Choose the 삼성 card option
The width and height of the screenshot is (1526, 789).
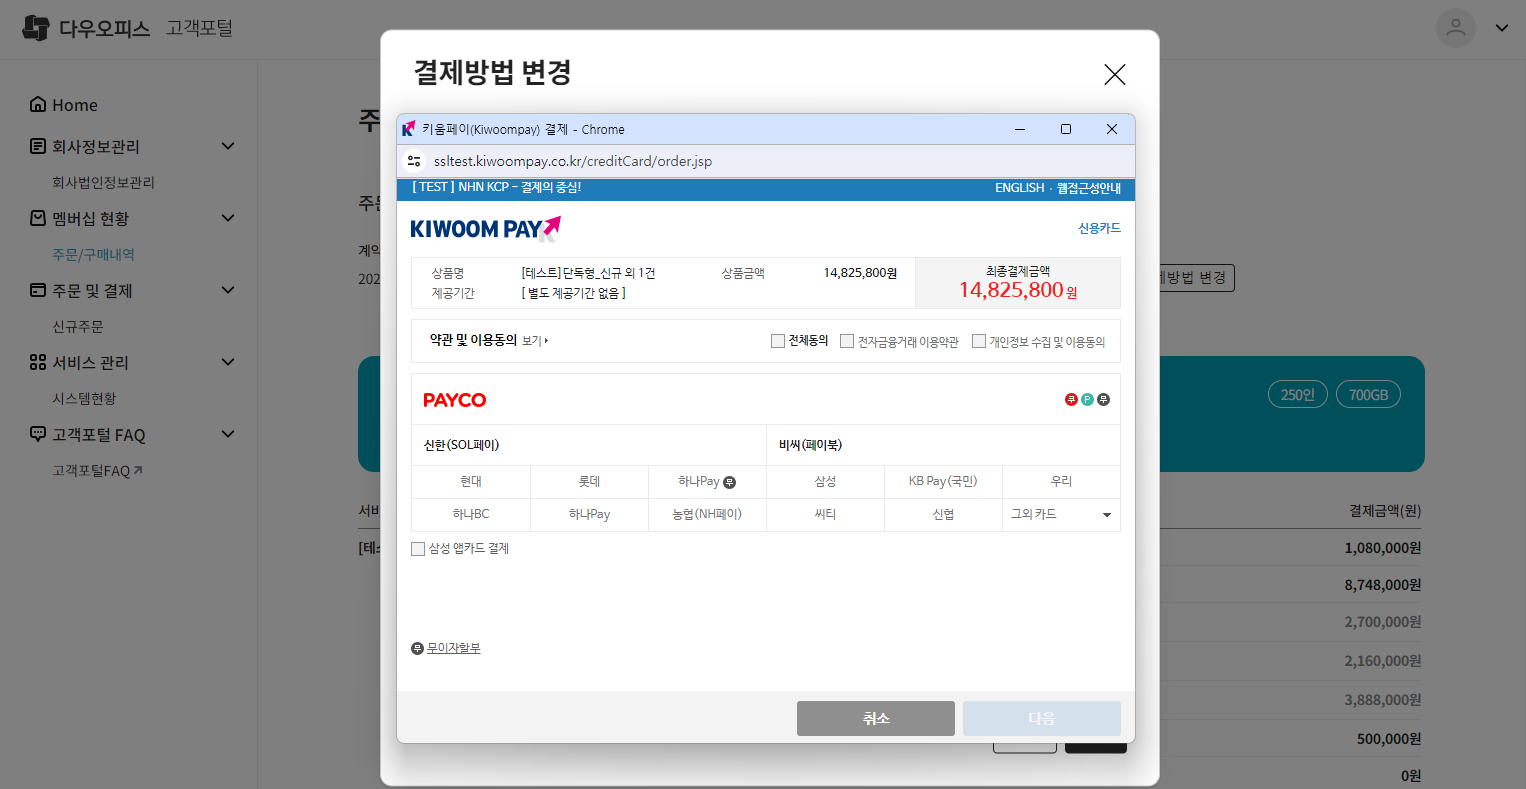click(825, 482)
